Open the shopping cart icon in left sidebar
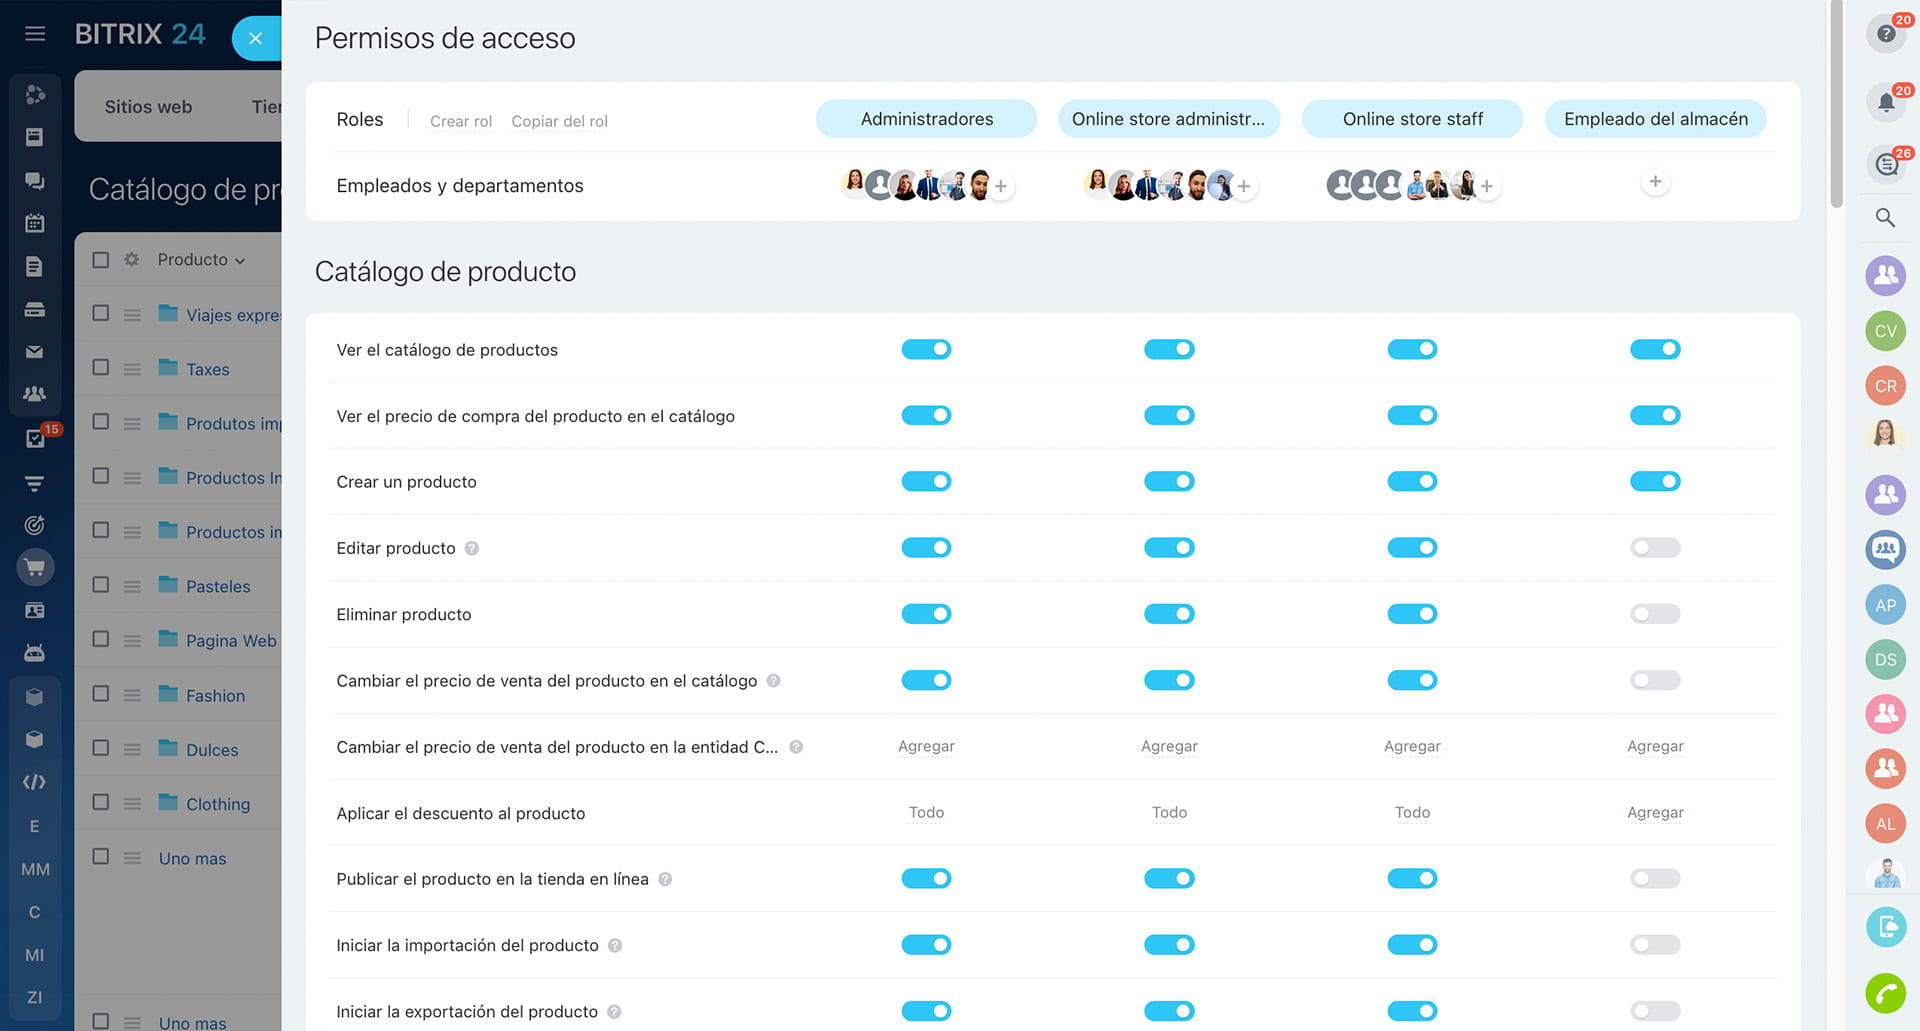Screen dimensions: 1920x1031 (35, 568)
